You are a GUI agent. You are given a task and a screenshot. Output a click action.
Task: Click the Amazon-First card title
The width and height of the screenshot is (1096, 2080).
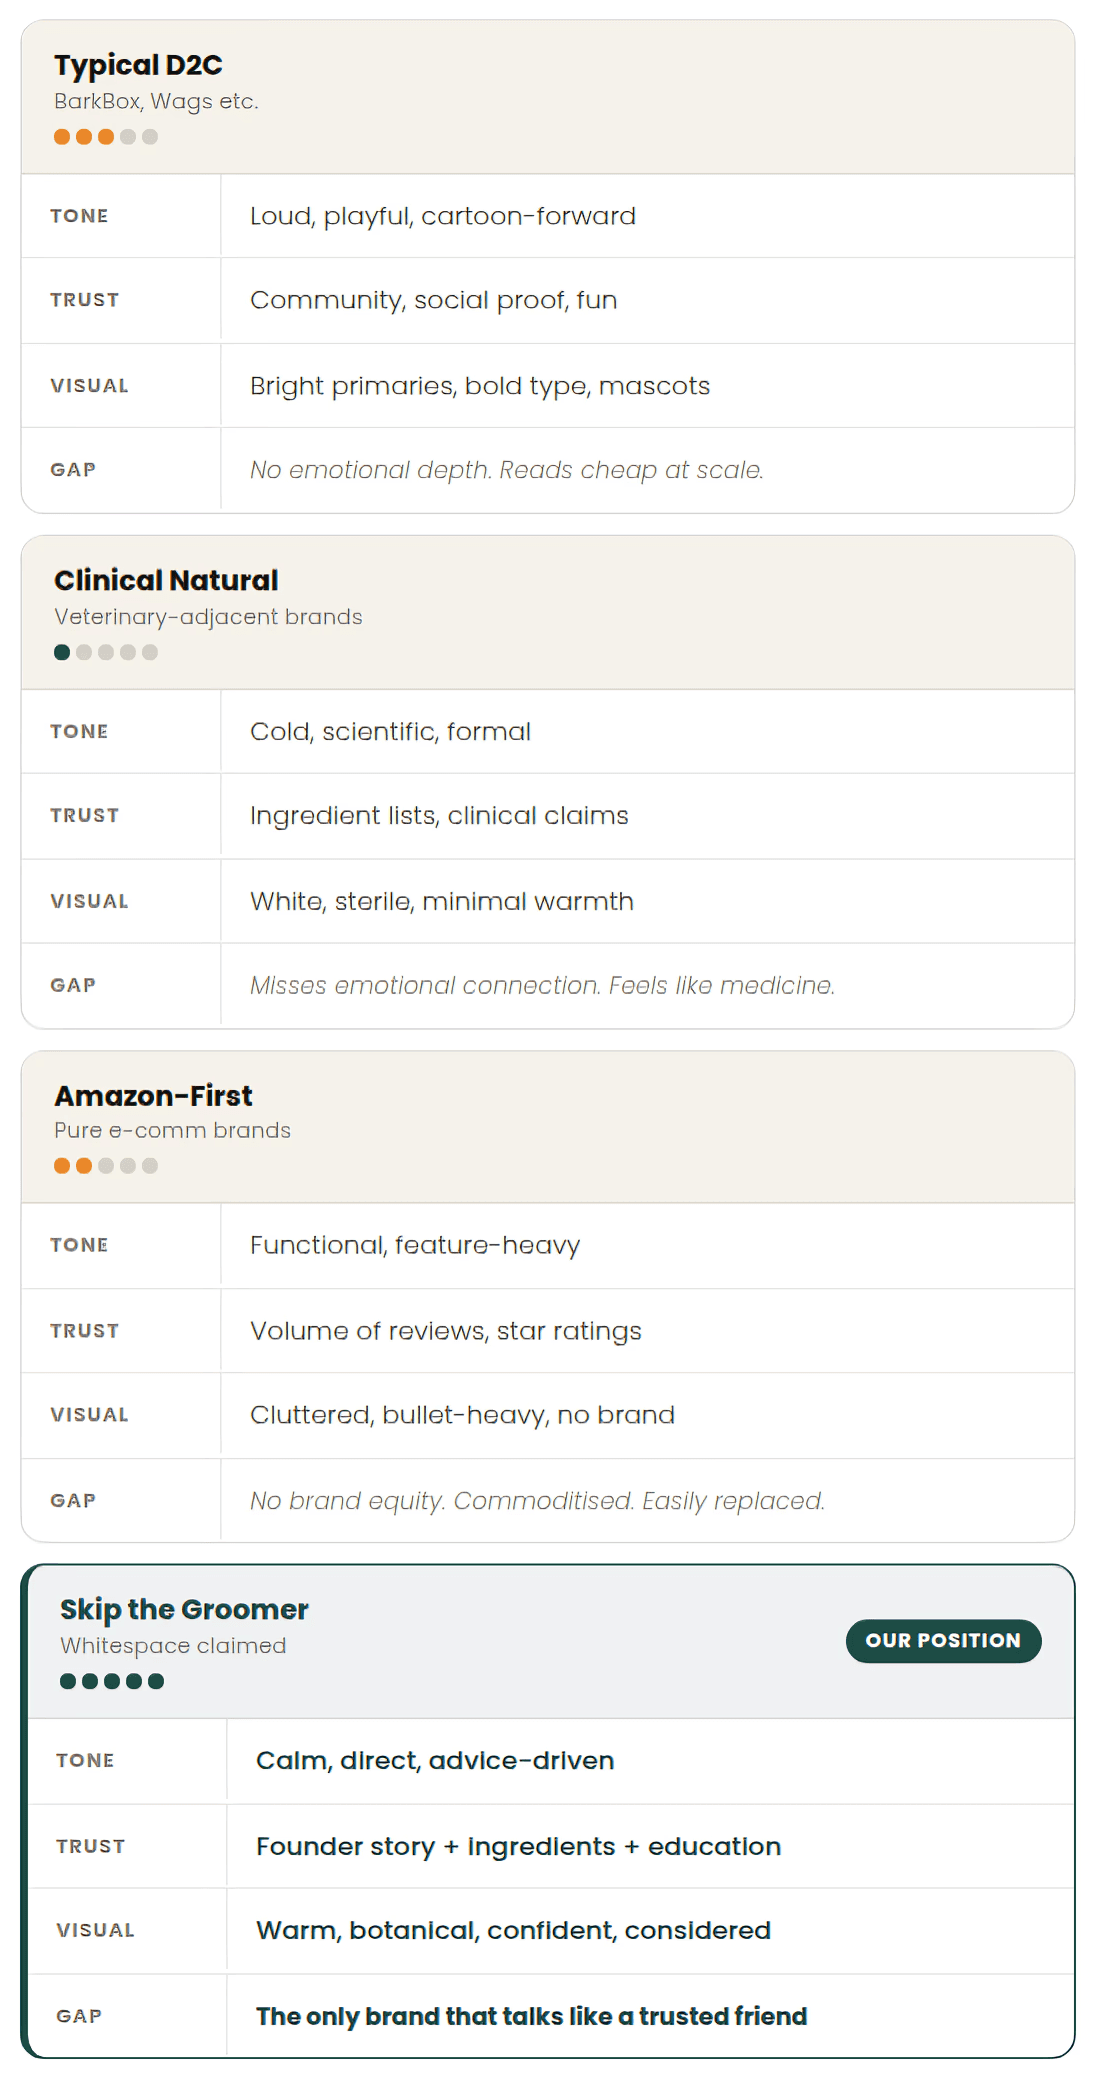coord(153,1095)
